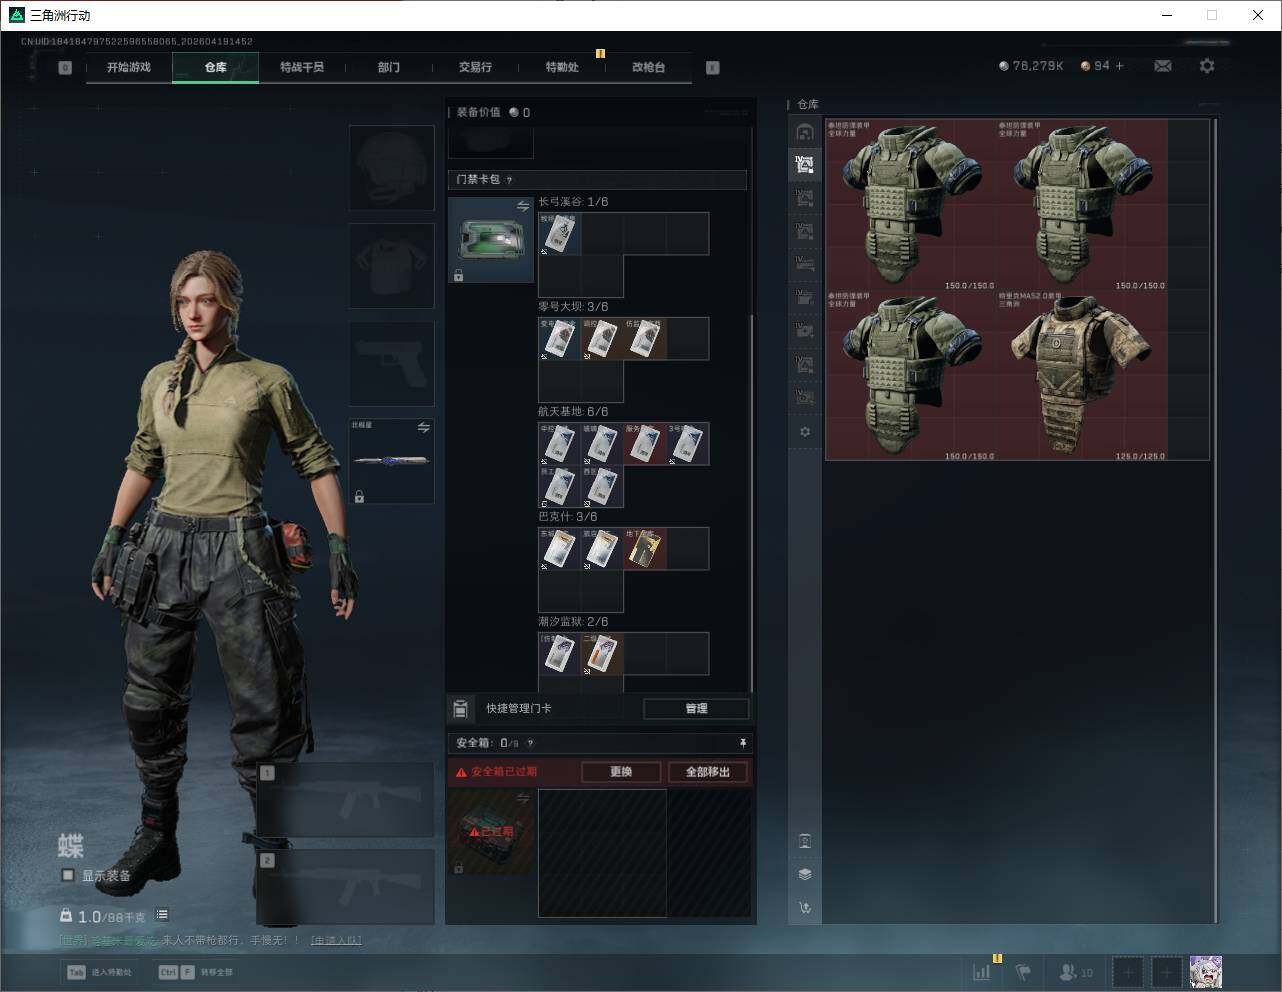Go to the 部门 tab
1282x992 pixels.
click(x=389, y=67)
